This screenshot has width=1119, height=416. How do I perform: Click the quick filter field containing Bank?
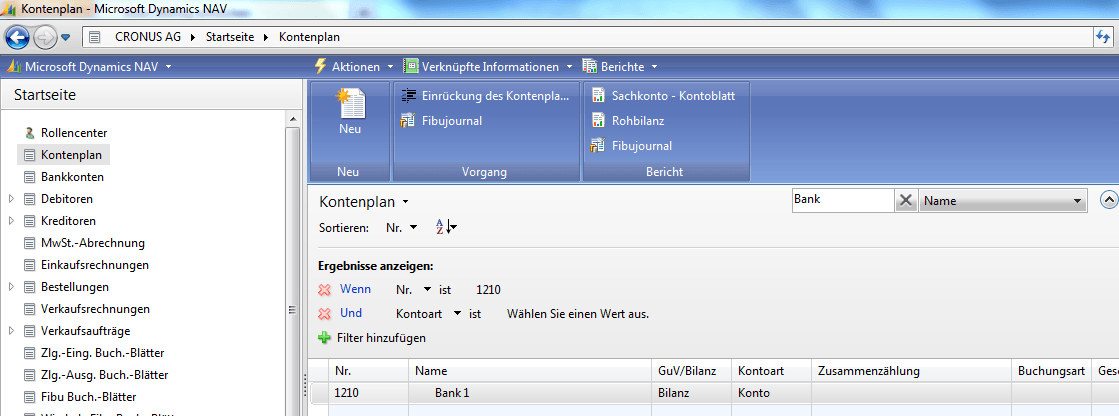[843, 201]
